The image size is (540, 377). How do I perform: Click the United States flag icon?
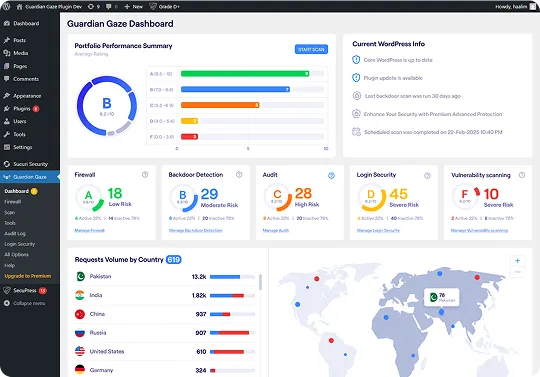tap(80, 352)
